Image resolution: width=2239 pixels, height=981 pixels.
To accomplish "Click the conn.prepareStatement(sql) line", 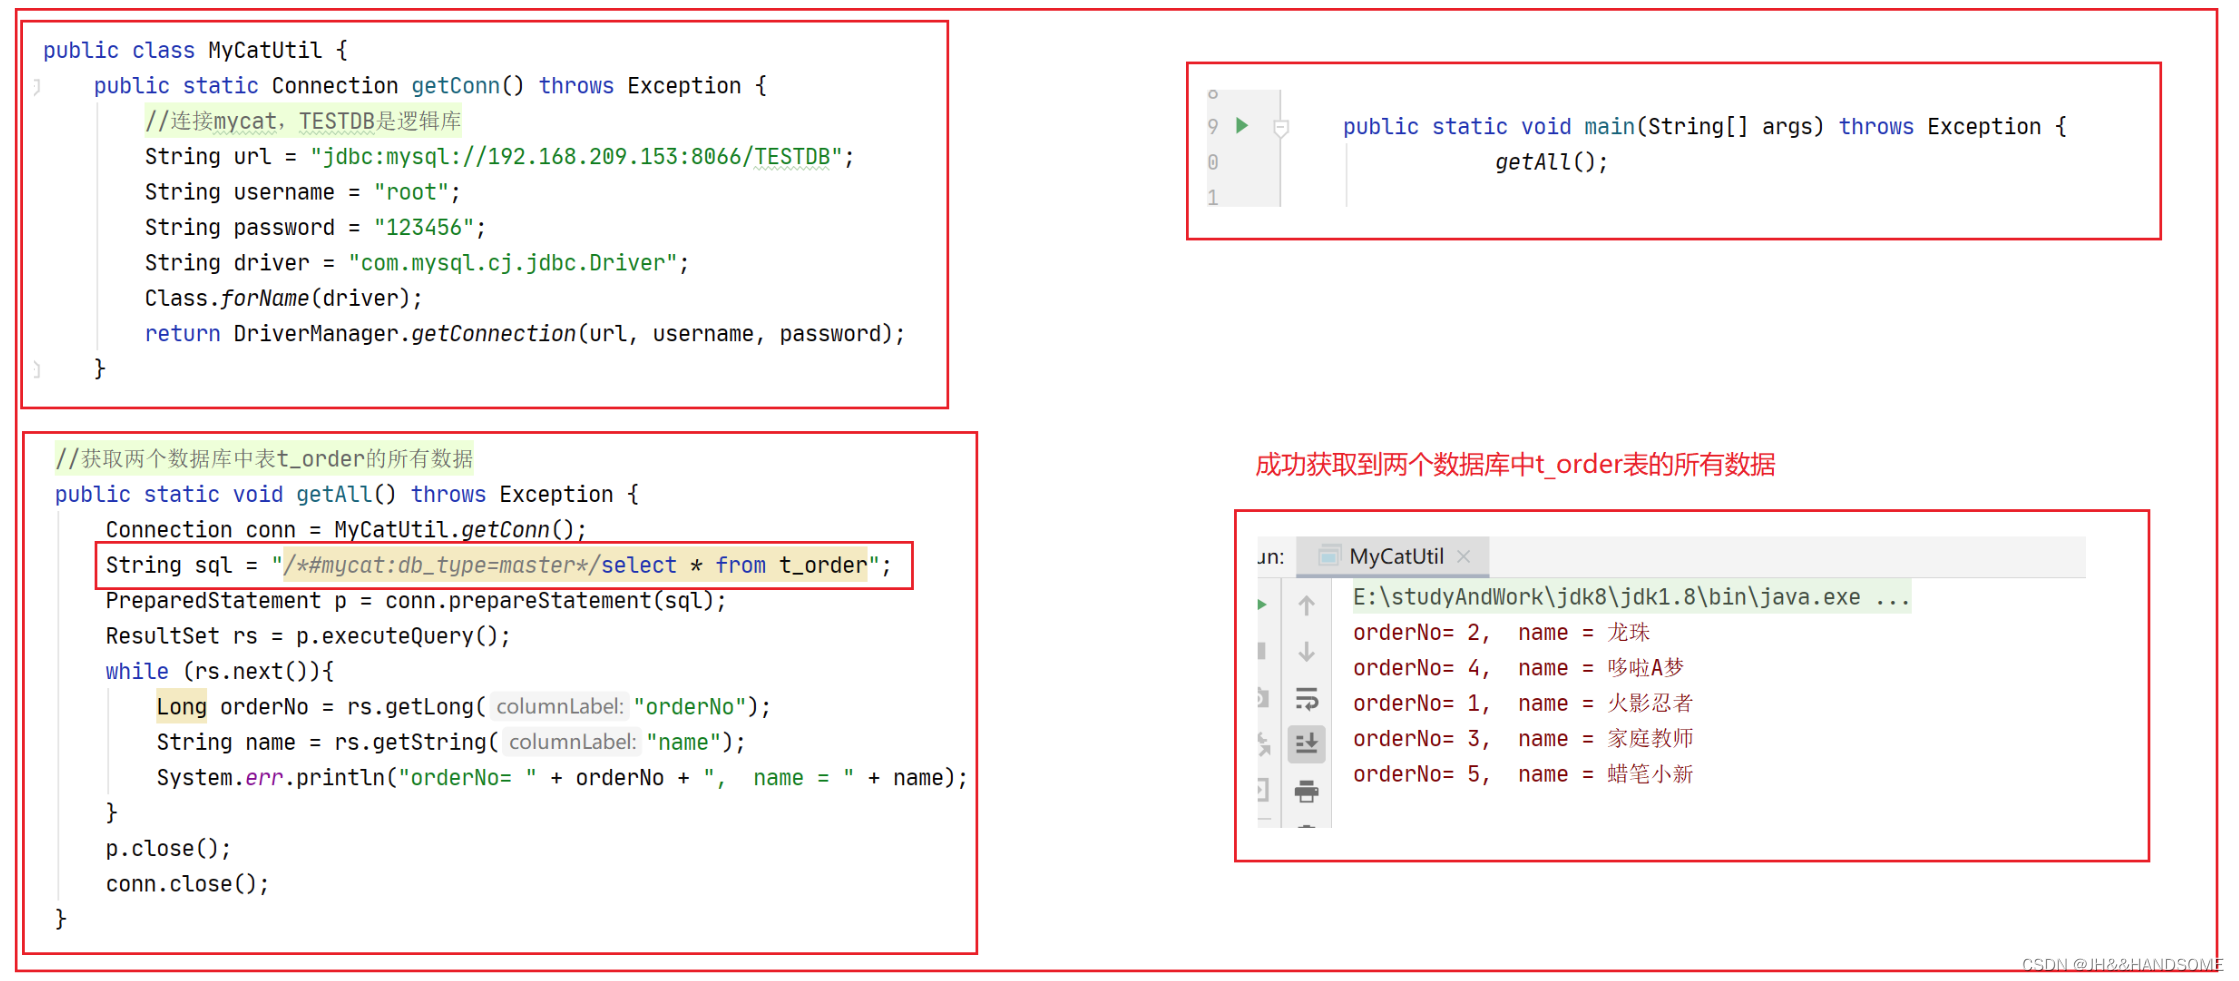I will [415, 601].
